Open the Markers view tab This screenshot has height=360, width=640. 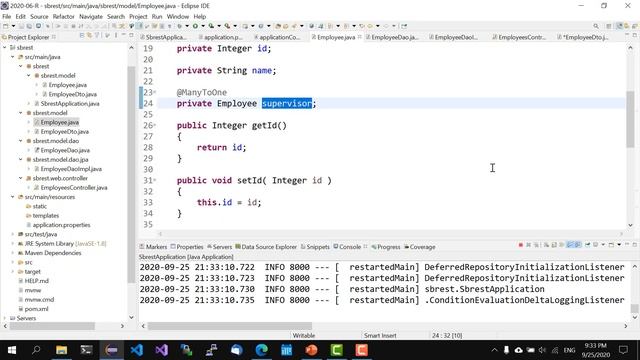tap(153, 247)
